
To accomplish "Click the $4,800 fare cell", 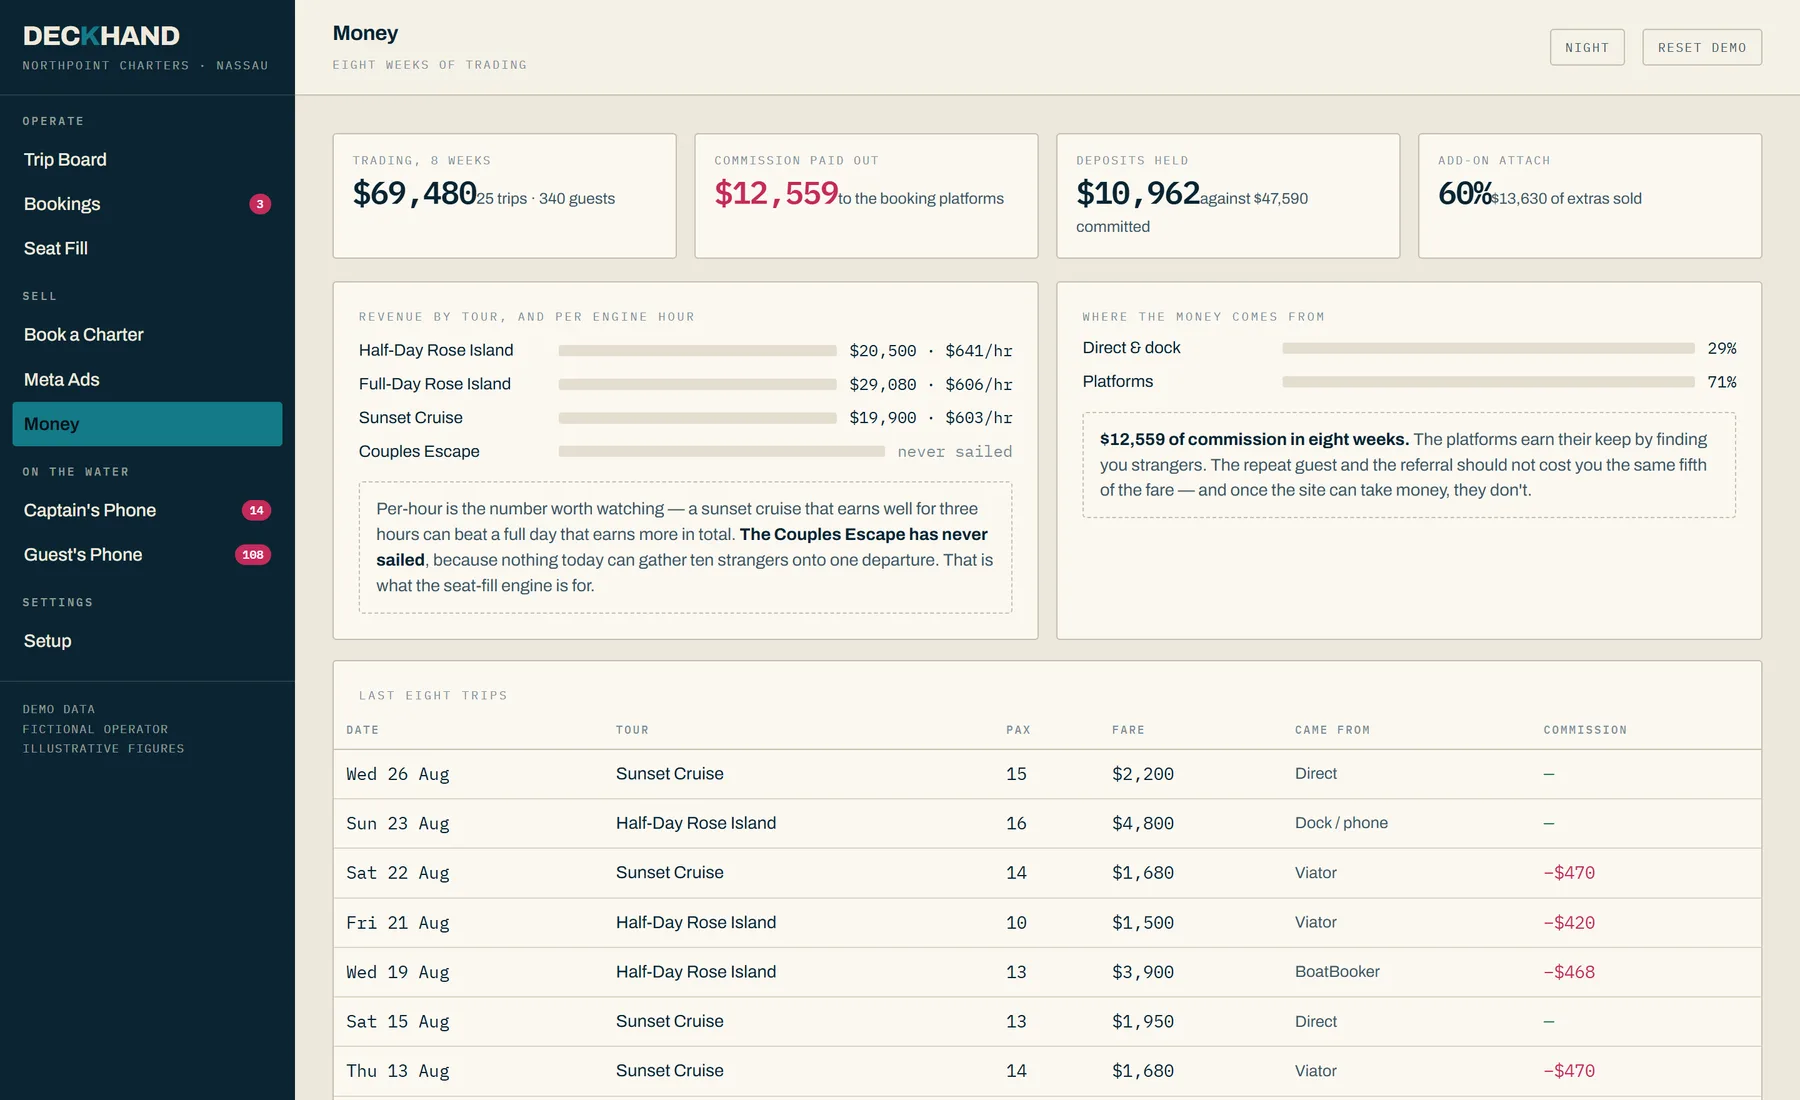I will pyautogui.click(x=1143, y=824).
